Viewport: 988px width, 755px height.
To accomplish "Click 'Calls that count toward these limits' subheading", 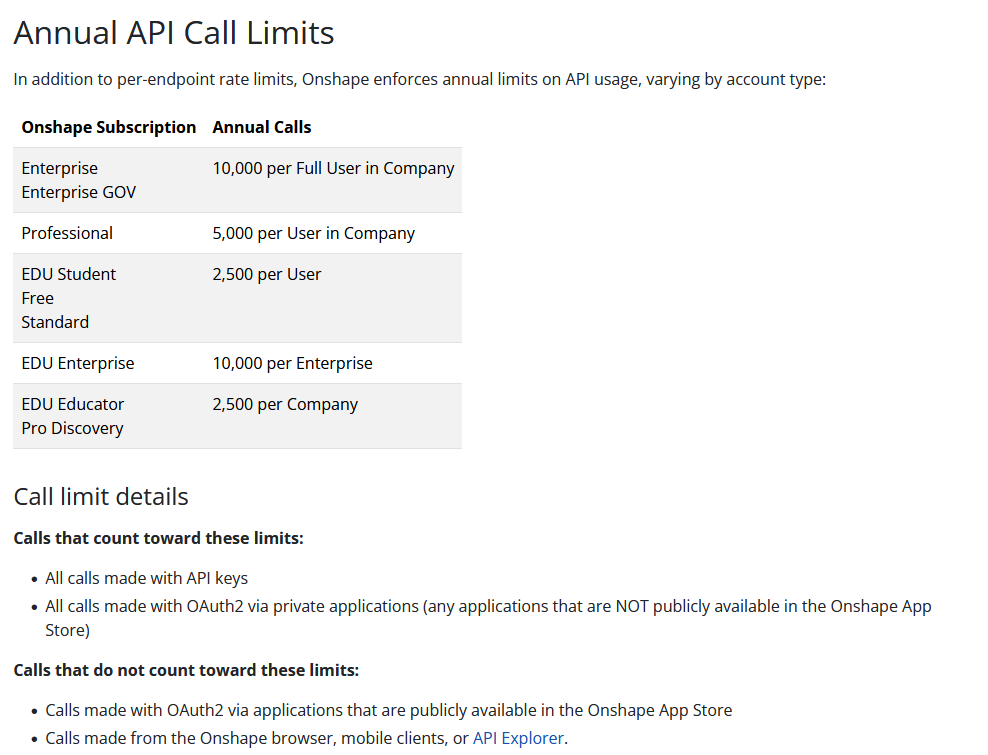I will [159, 538].
